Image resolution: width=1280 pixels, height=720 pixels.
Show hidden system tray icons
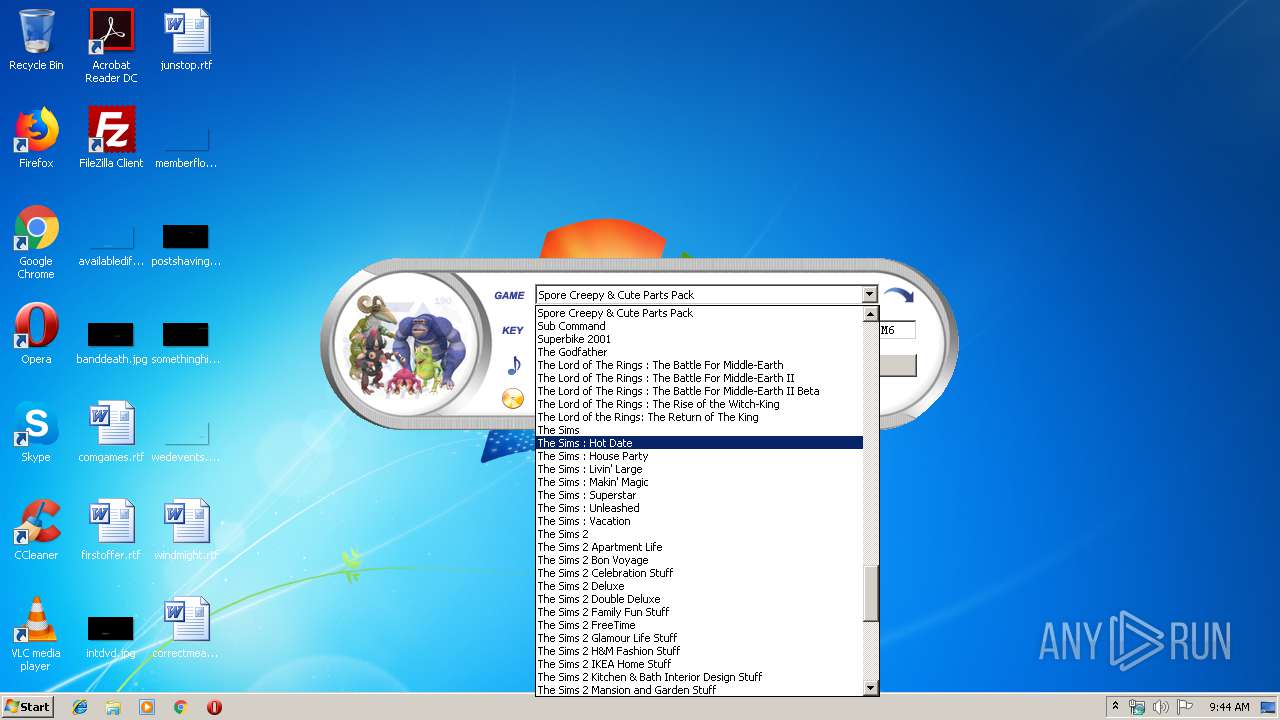(x=1116, y=707)
